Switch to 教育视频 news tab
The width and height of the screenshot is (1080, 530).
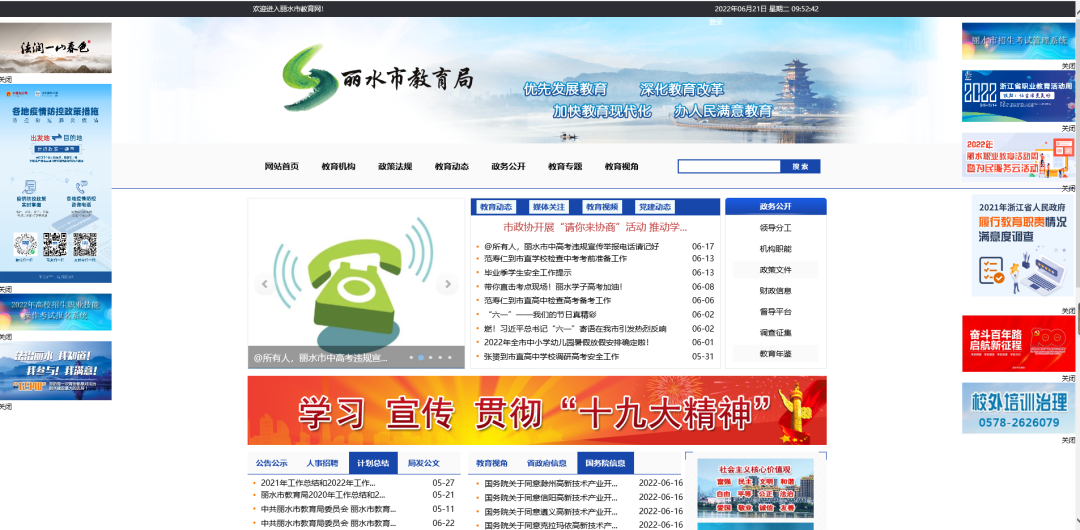point(601,207)
